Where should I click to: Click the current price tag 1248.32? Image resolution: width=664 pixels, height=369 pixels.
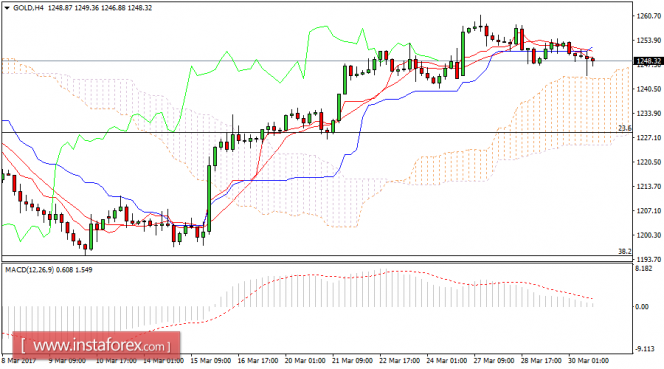(x=648, y=61)
